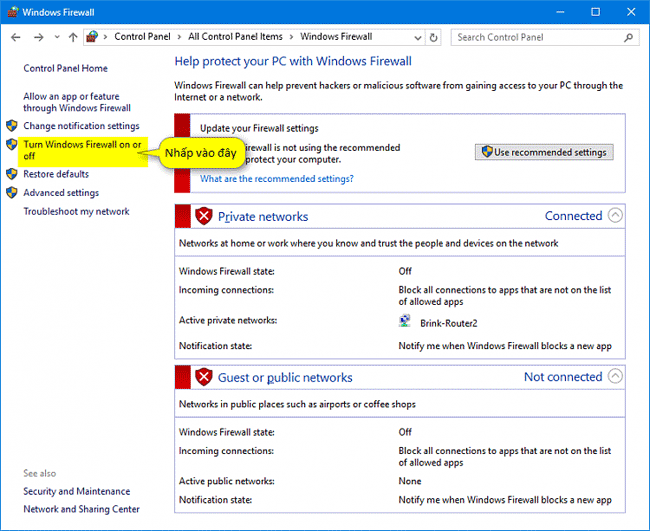Click Help protect your PC with Windows Firewall heading

coord(293,61)
